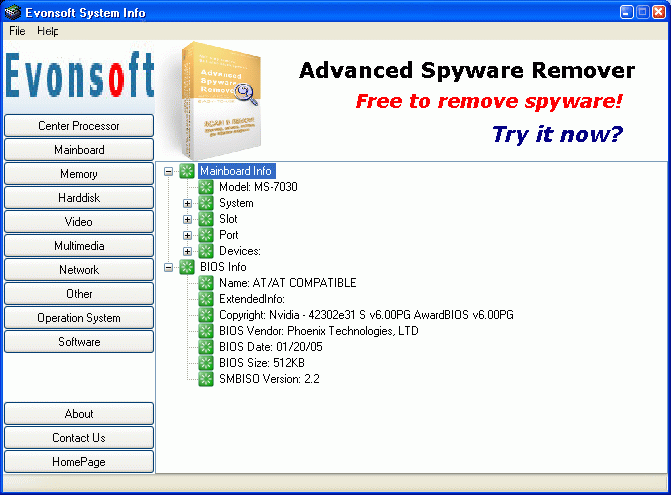This screenshot has height=495, width=671.
Task: Click the icon next to BIOS Size row
Action: click(206, 363)
